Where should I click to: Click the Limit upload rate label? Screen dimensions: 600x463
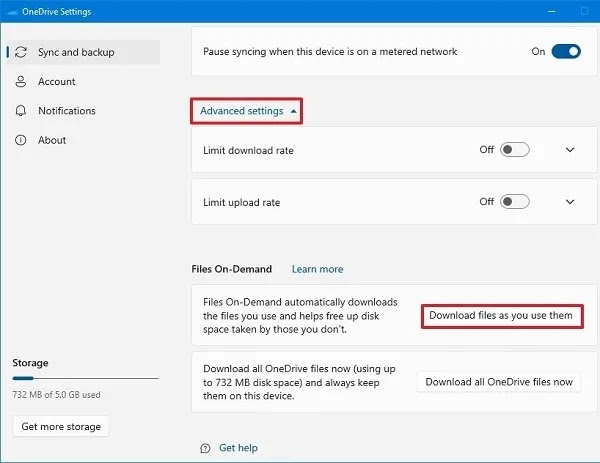point(241,202)
